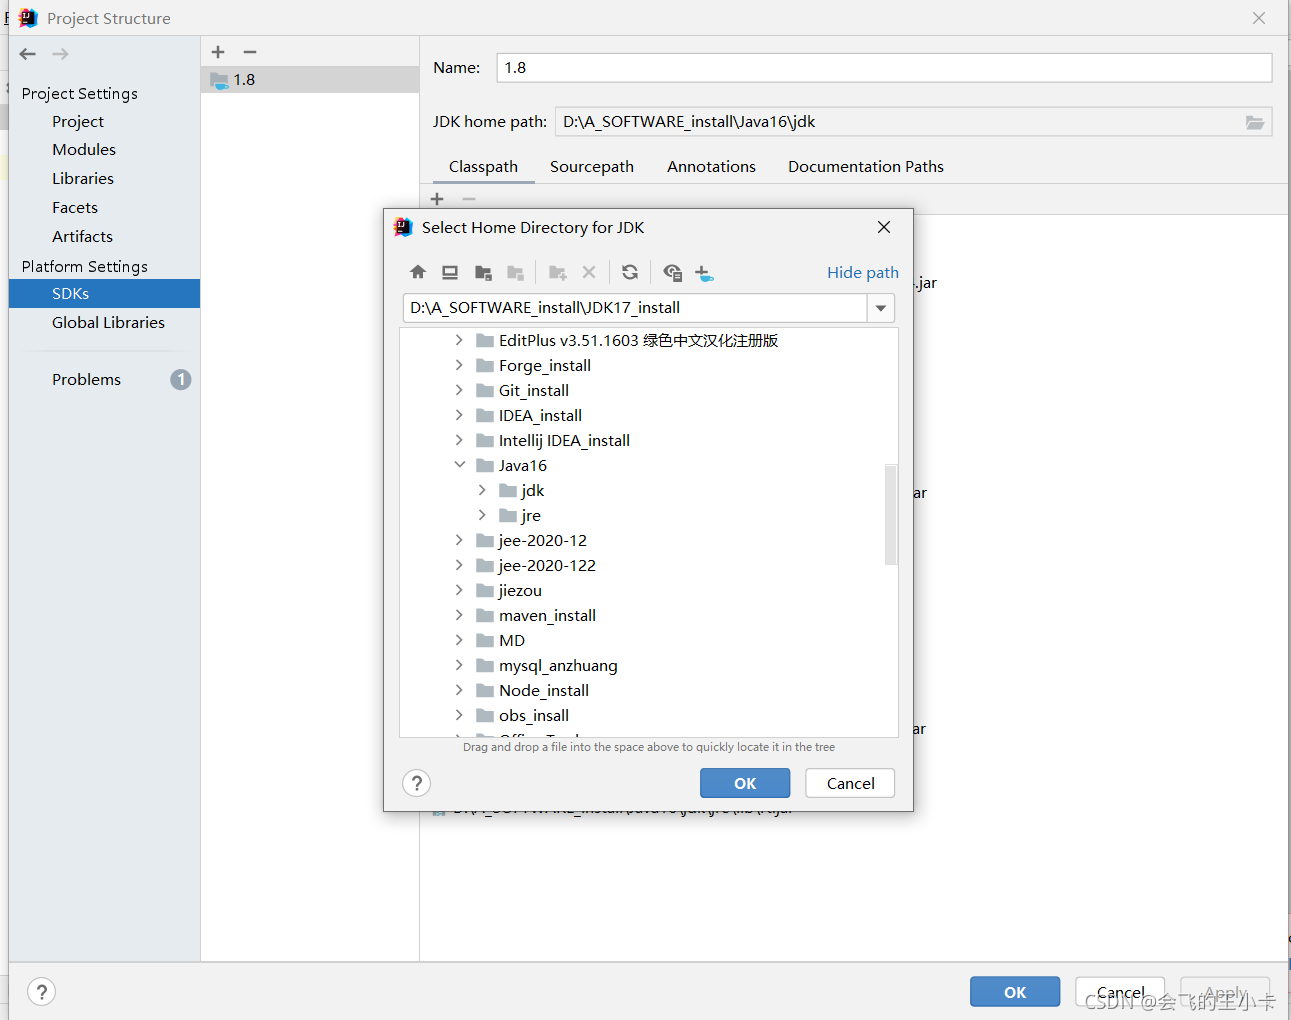Viewport: 1291px width, 1020px height.
Task: Click the Download JDK coffee cup icon
Action: click(x=704, y=273)
